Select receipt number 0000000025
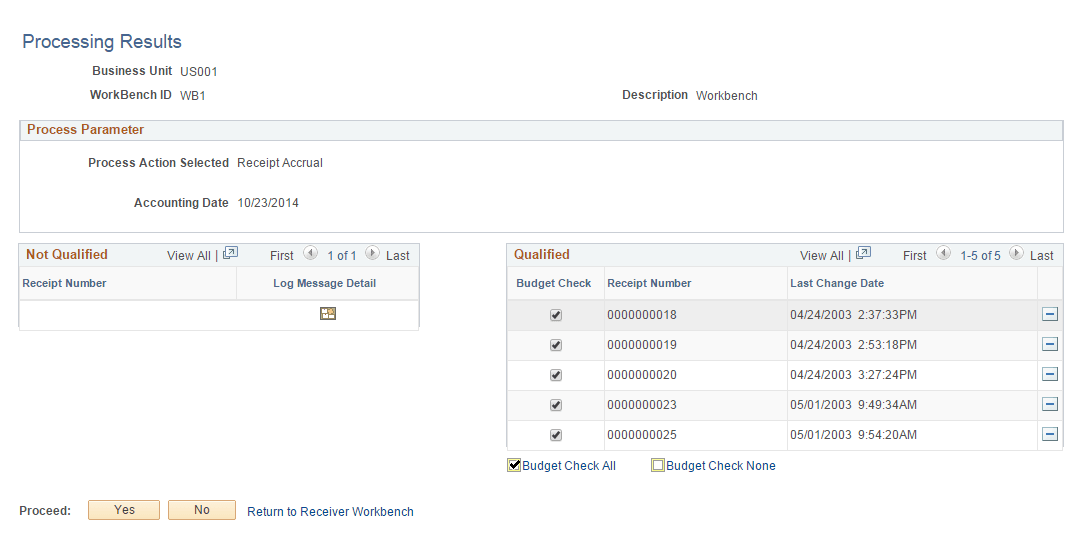The width and height of the screenshot is (1075, 540). (x=642, y=435)
